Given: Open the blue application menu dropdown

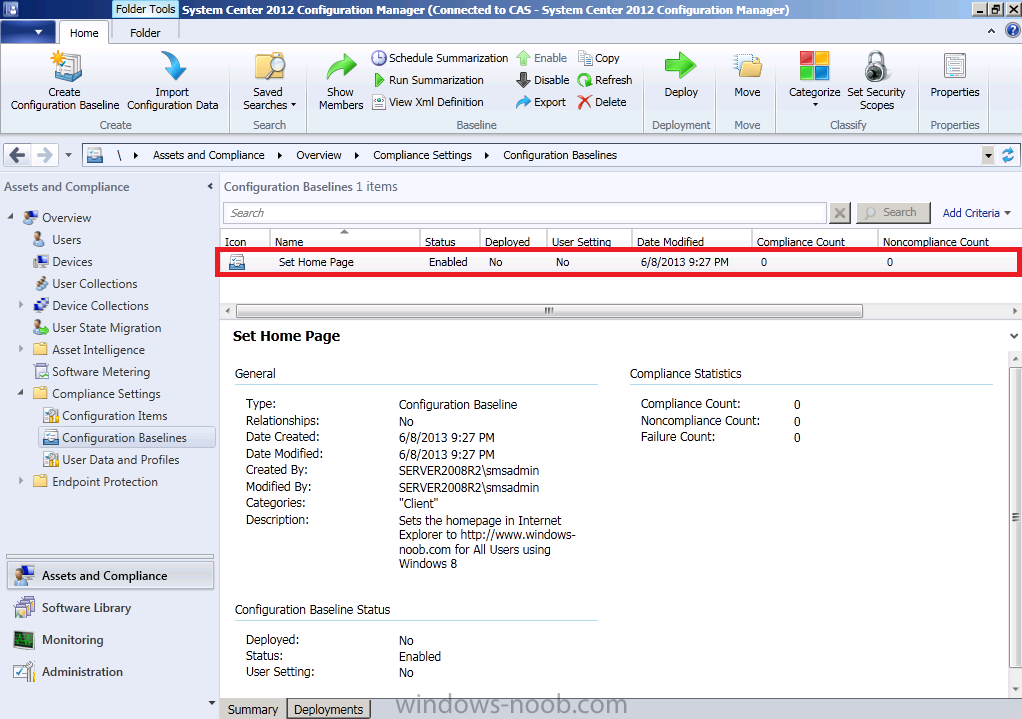Looking at the screenshot, I should pyautogui.click(x=27, y=32).
